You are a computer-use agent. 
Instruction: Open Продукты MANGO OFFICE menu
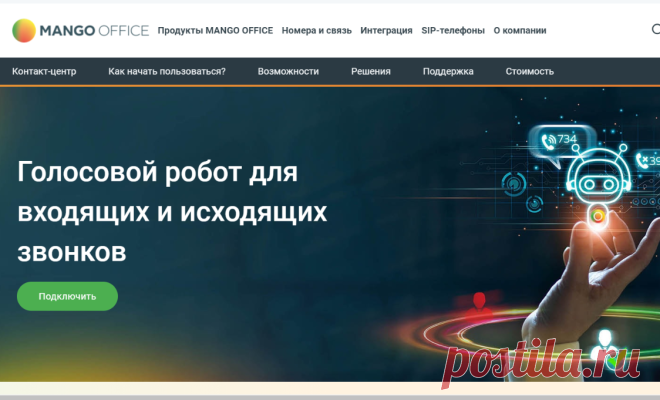215,30
